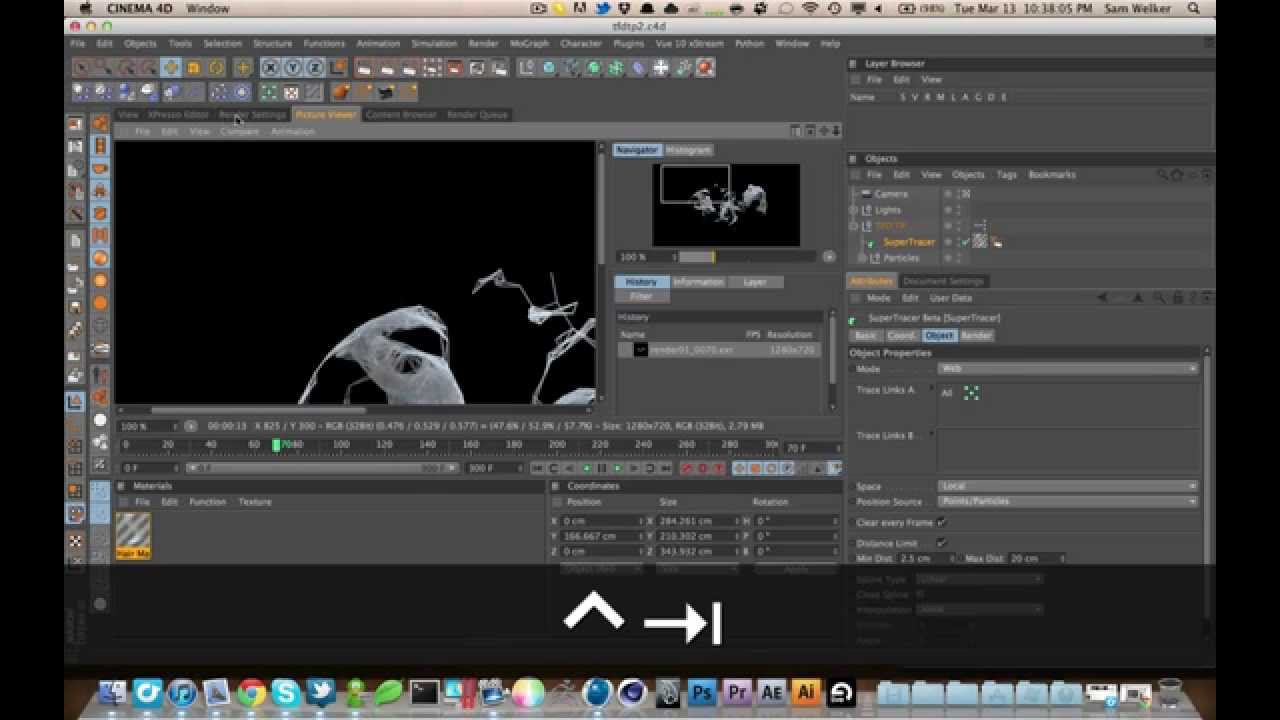Screen dimensions: 1280x720
Task: Toggle SuperTracer enable checkmark in Objects list
Action: tap(964, 242)
